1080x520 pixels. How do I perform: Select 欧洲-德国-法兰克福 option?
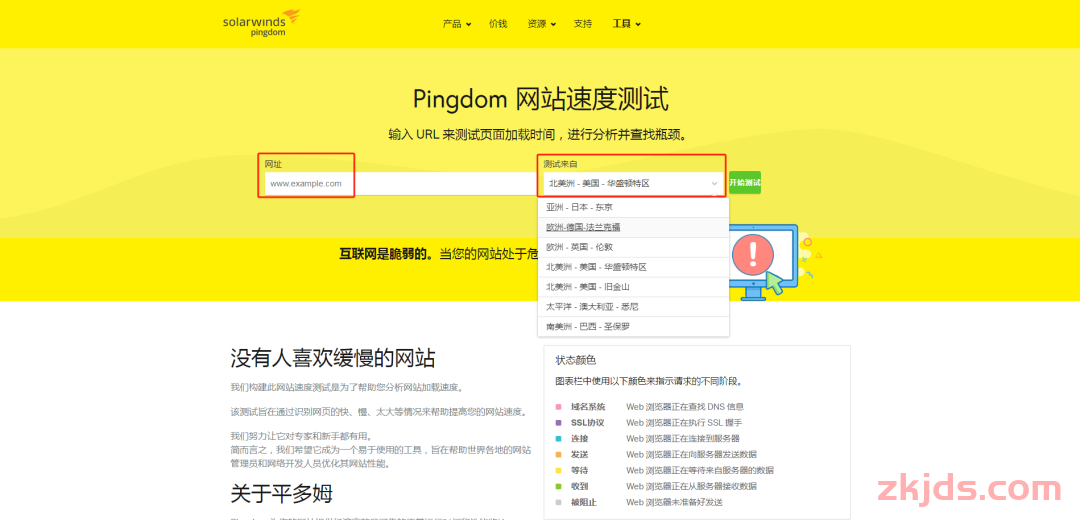633,227
